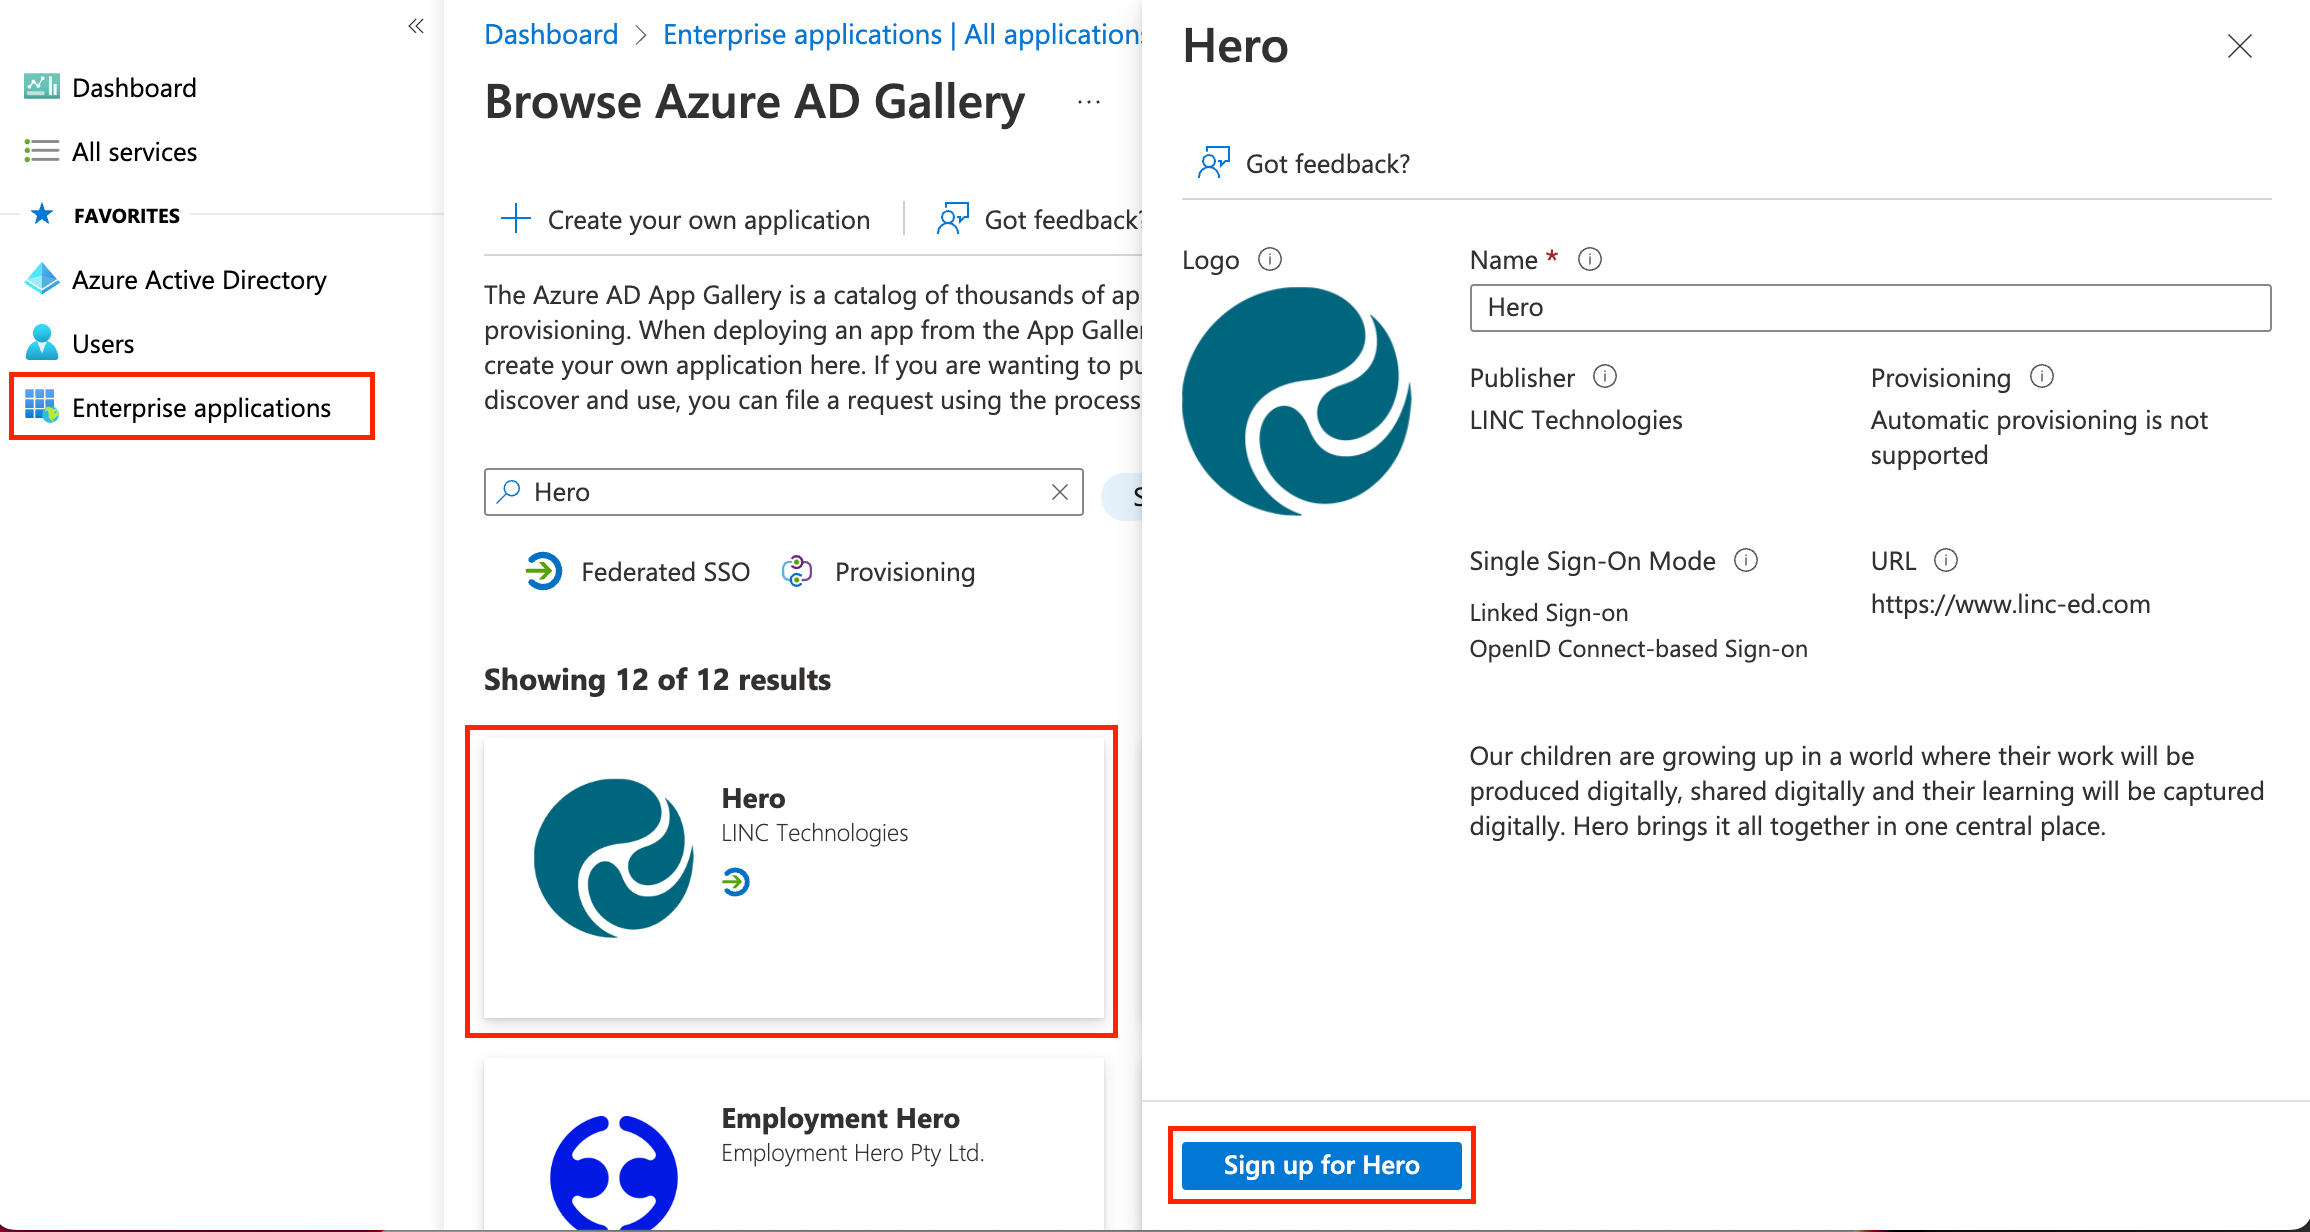2310x1232 pixels.
Task: Click the gallery search field containing Hero
Action: (783, 492)
